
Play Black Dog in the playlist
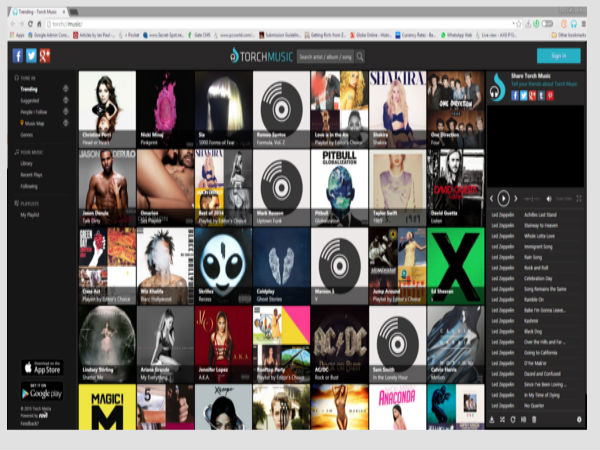tap(533, 332)
